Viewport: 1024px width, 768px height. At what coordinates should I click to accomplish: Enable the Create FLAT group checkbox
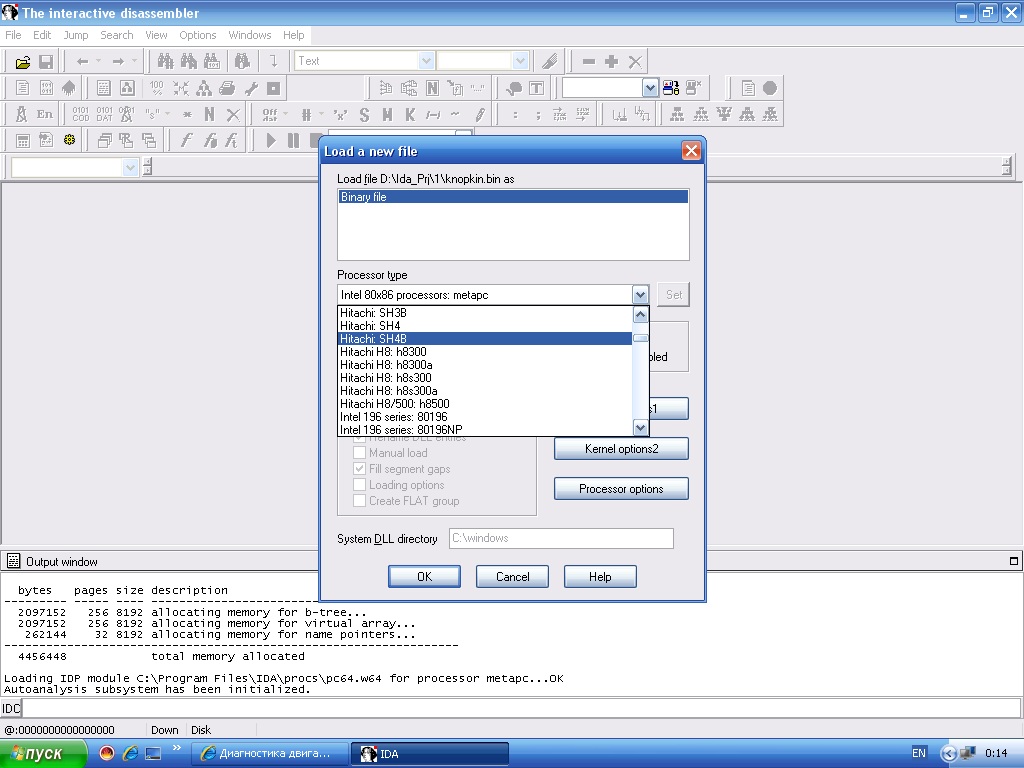[x=360, y=501]
